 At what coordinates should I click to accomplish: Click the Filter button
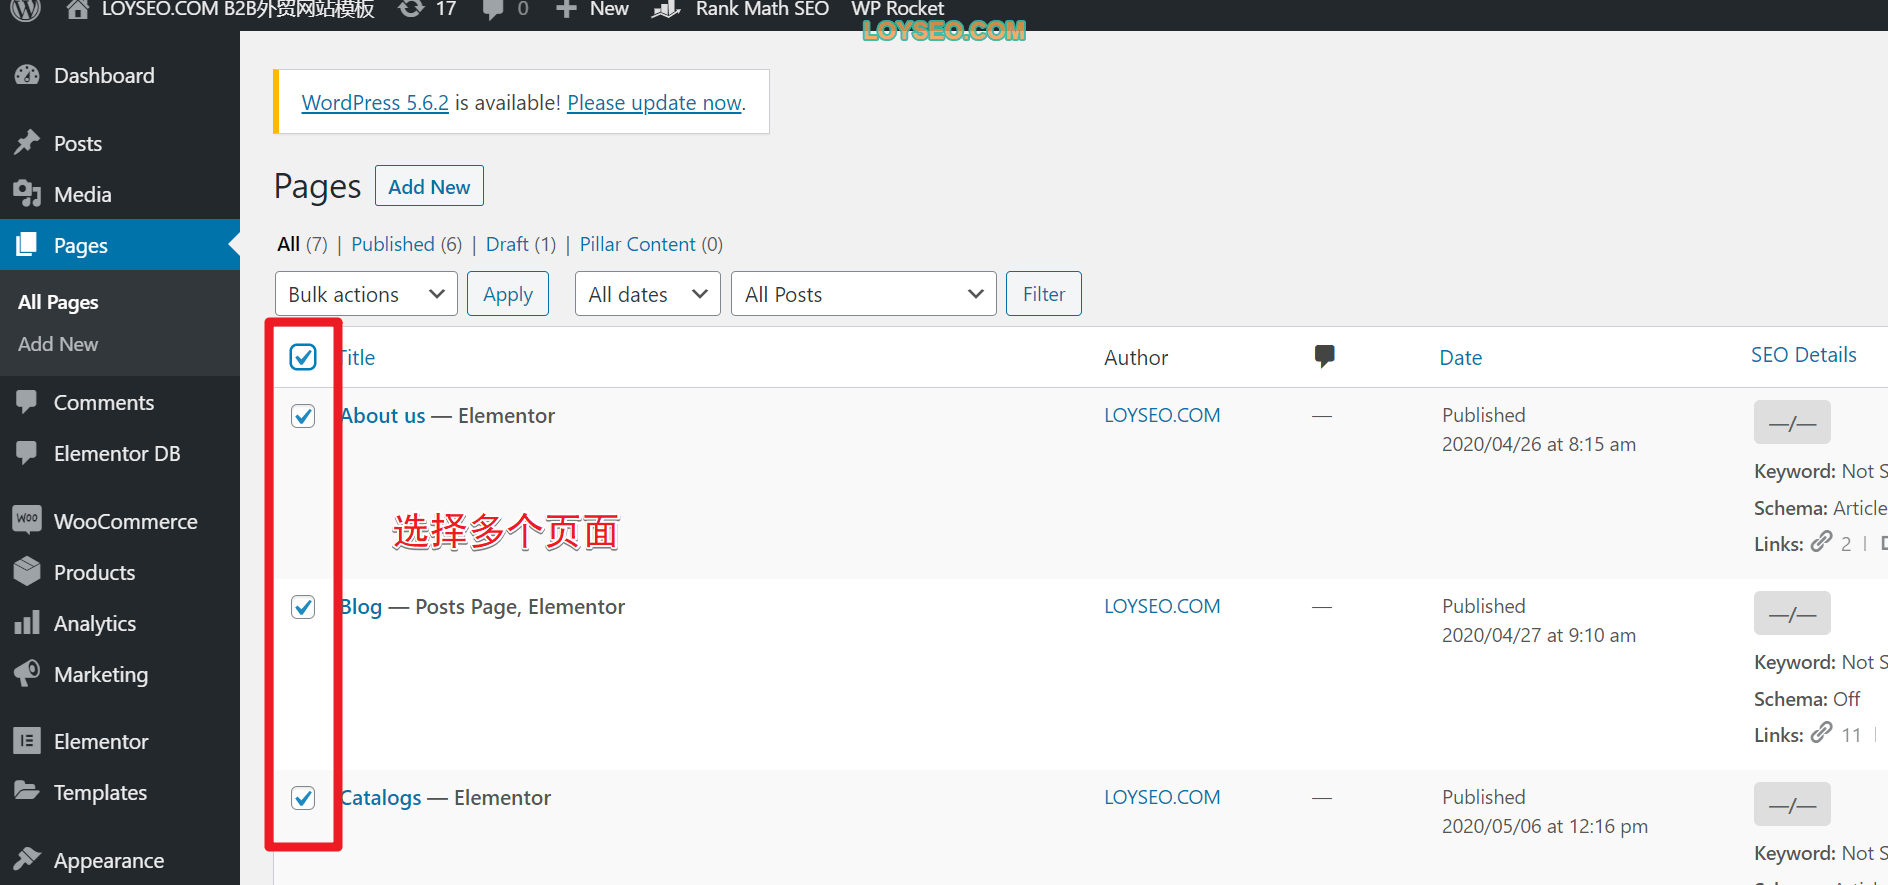1044,294
